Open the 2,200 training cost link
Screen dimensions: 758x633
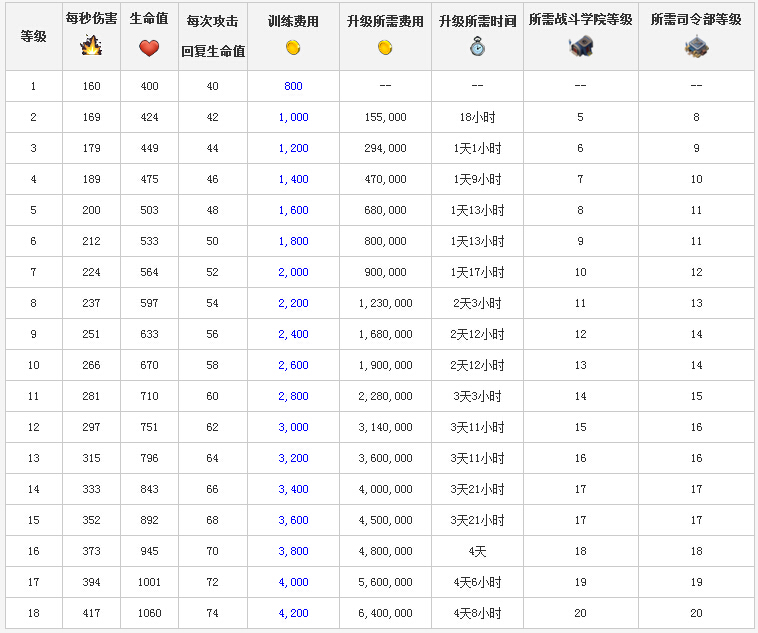pos(293,303)
